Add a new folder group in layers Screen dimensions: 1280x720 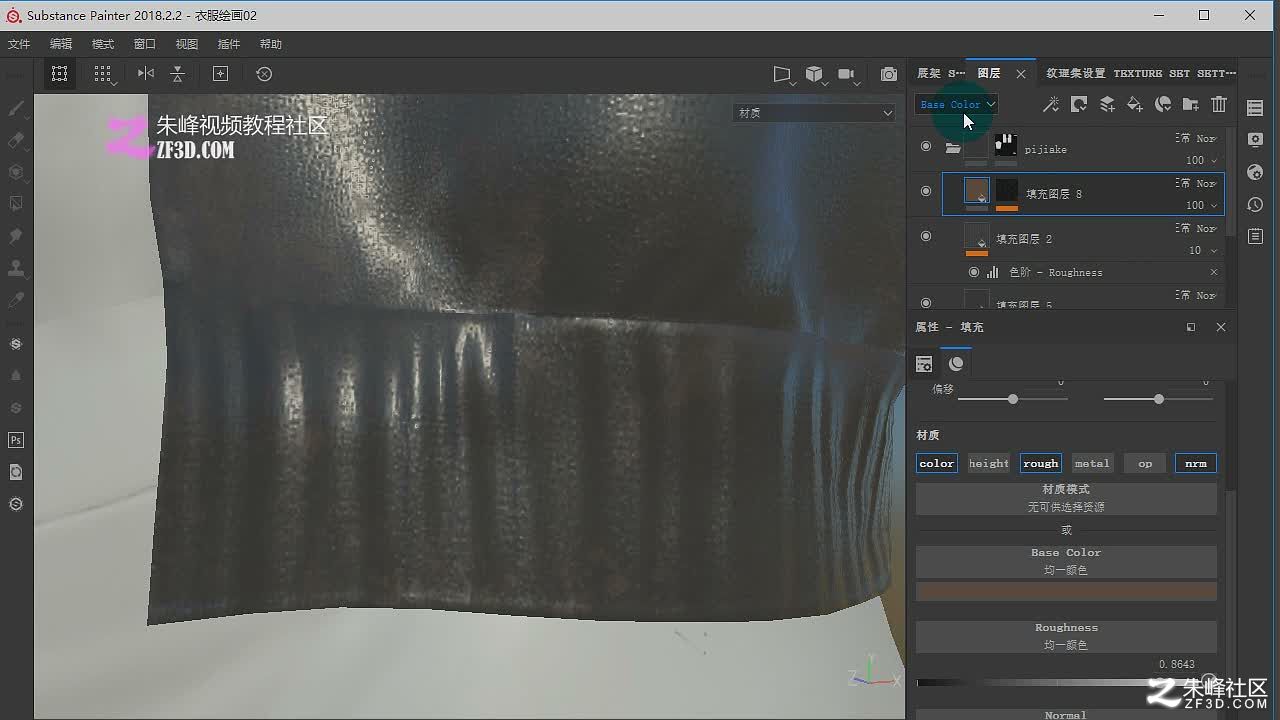pos(1191,104)
